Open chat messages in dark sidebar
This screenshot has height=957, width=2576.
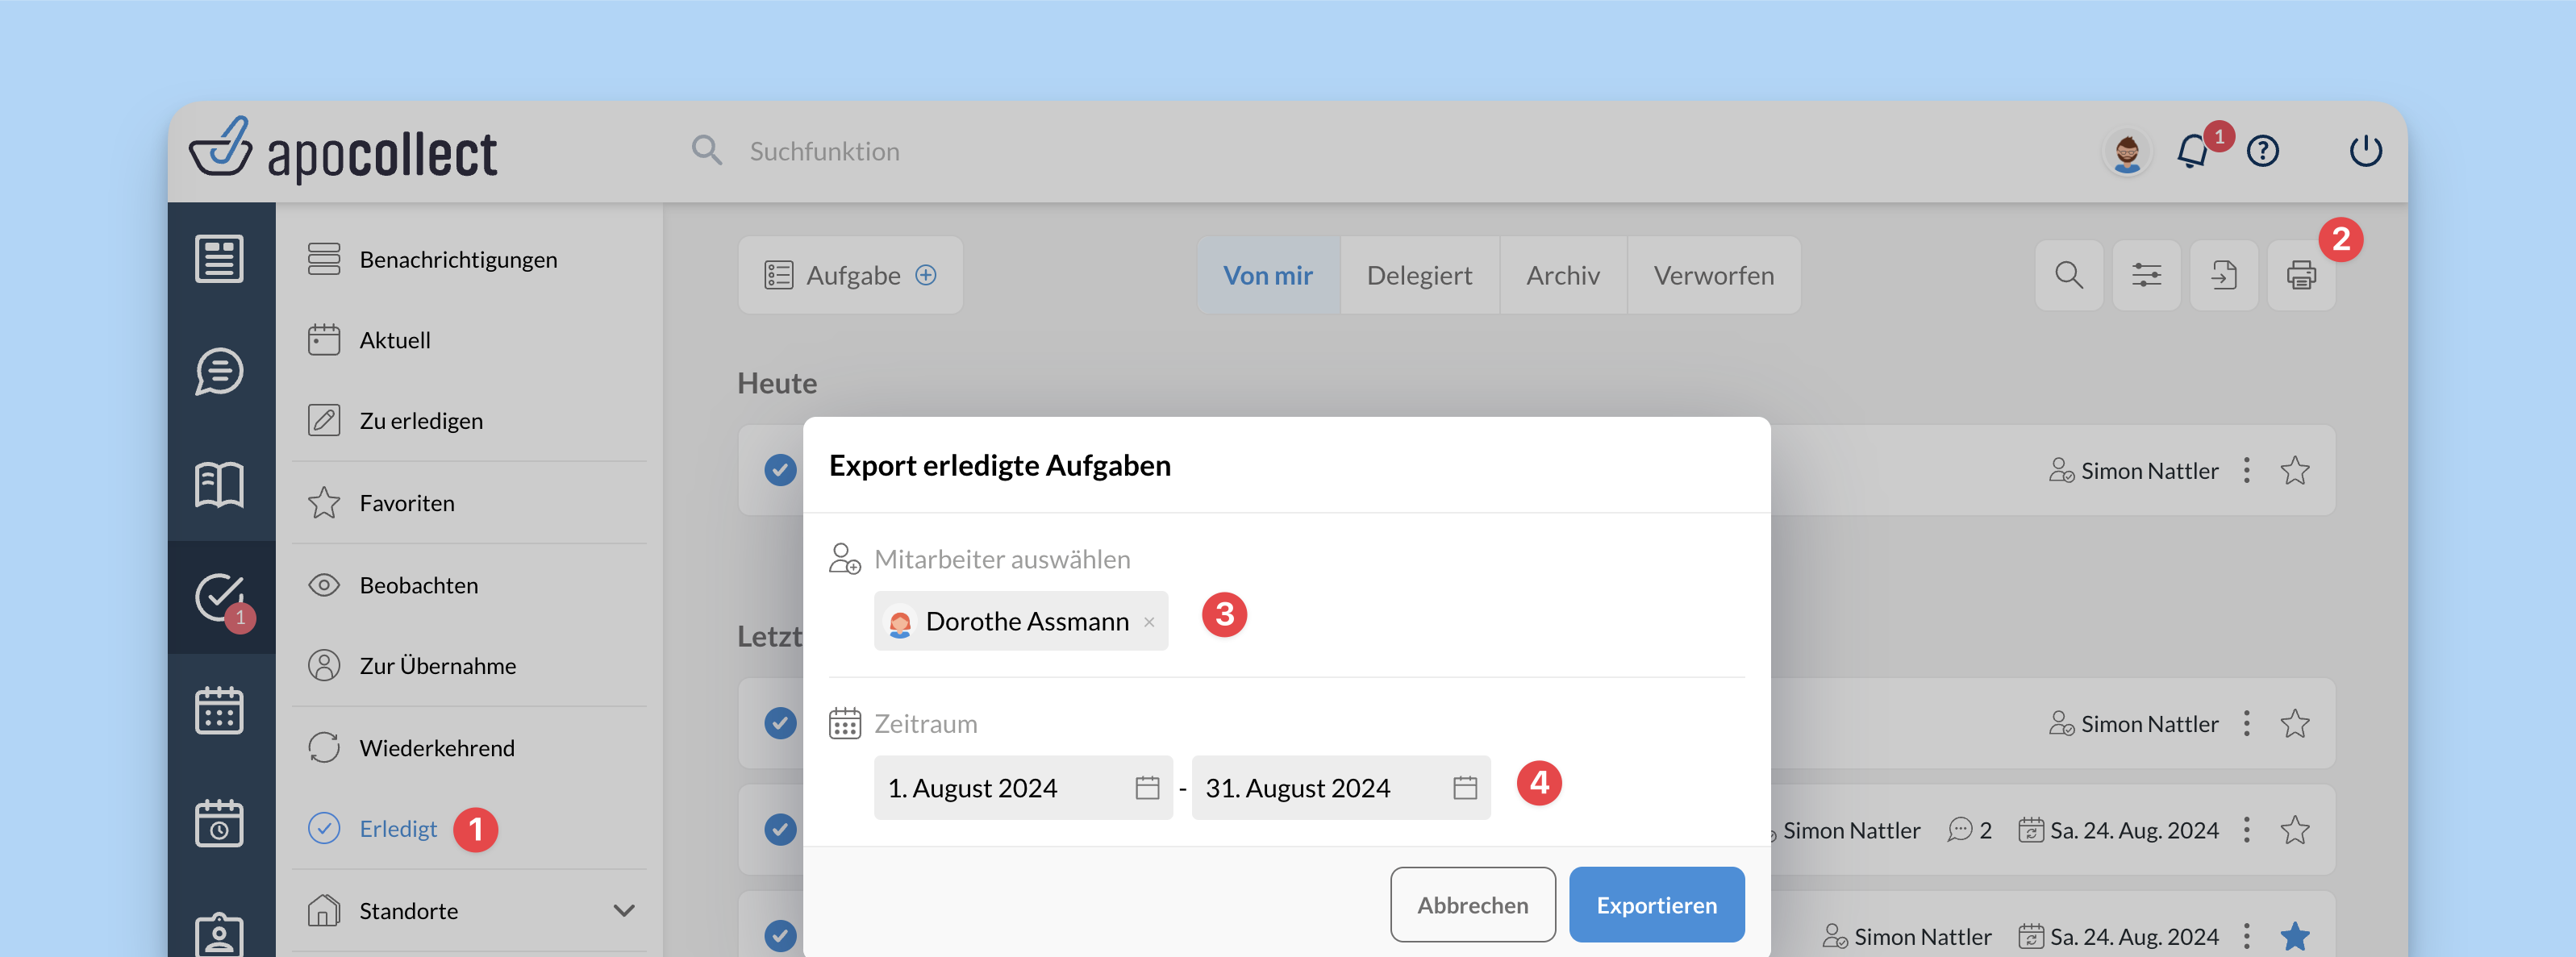tap(220, 371)
